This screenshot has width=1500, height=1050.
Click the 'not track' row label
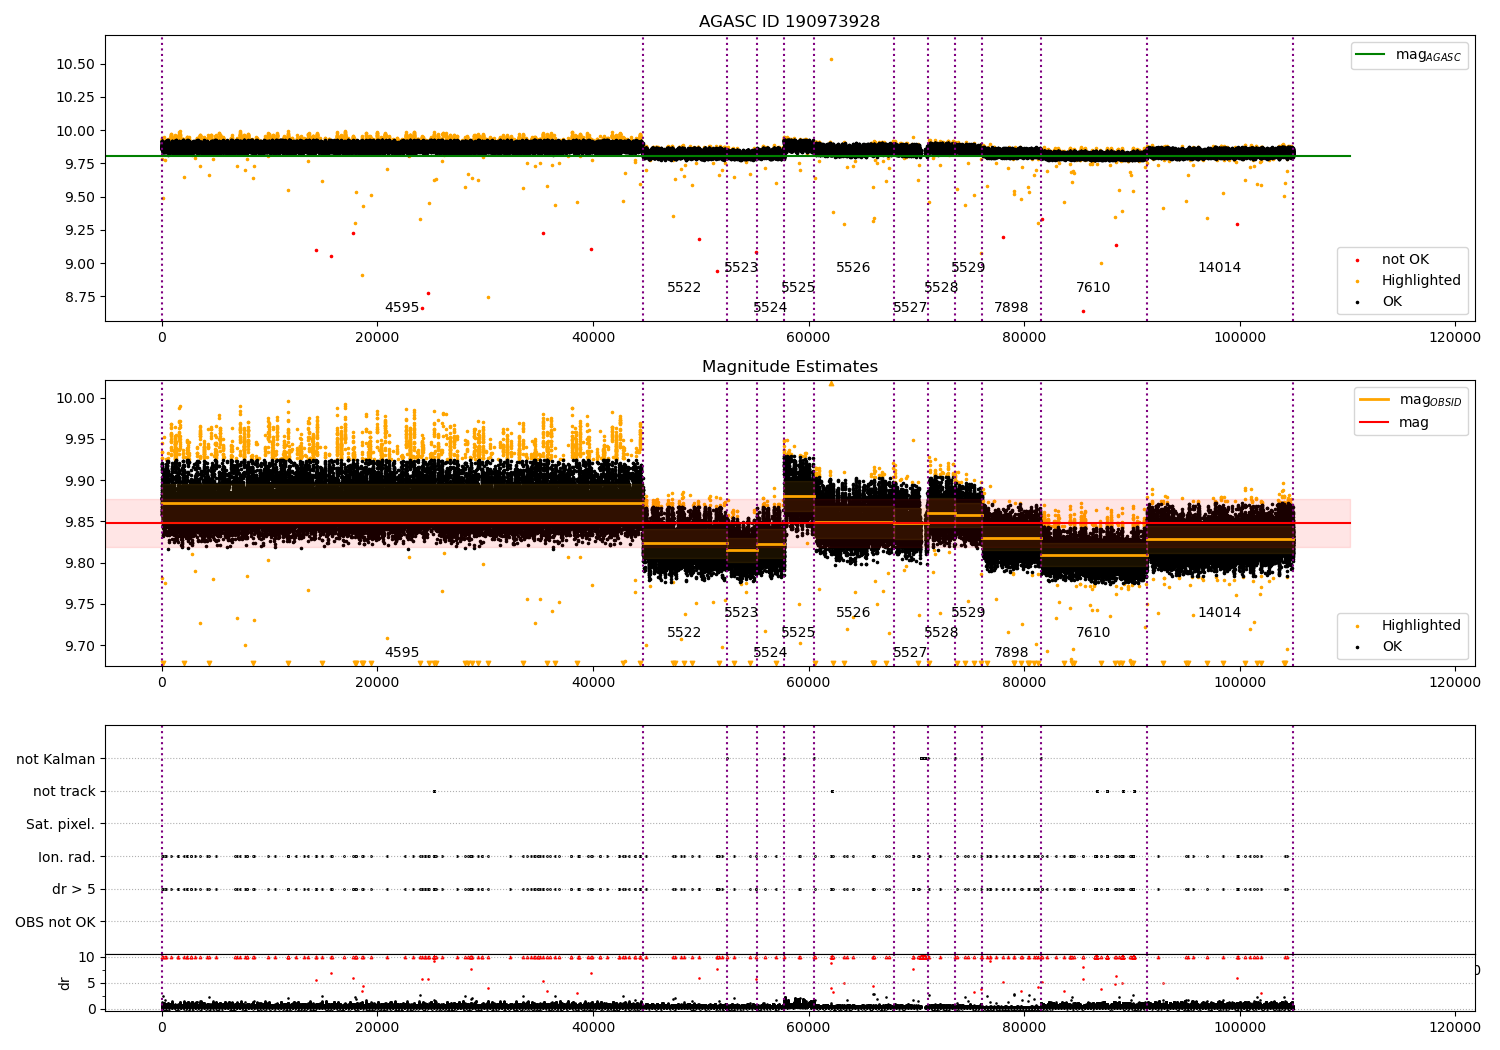click(64, 791)
